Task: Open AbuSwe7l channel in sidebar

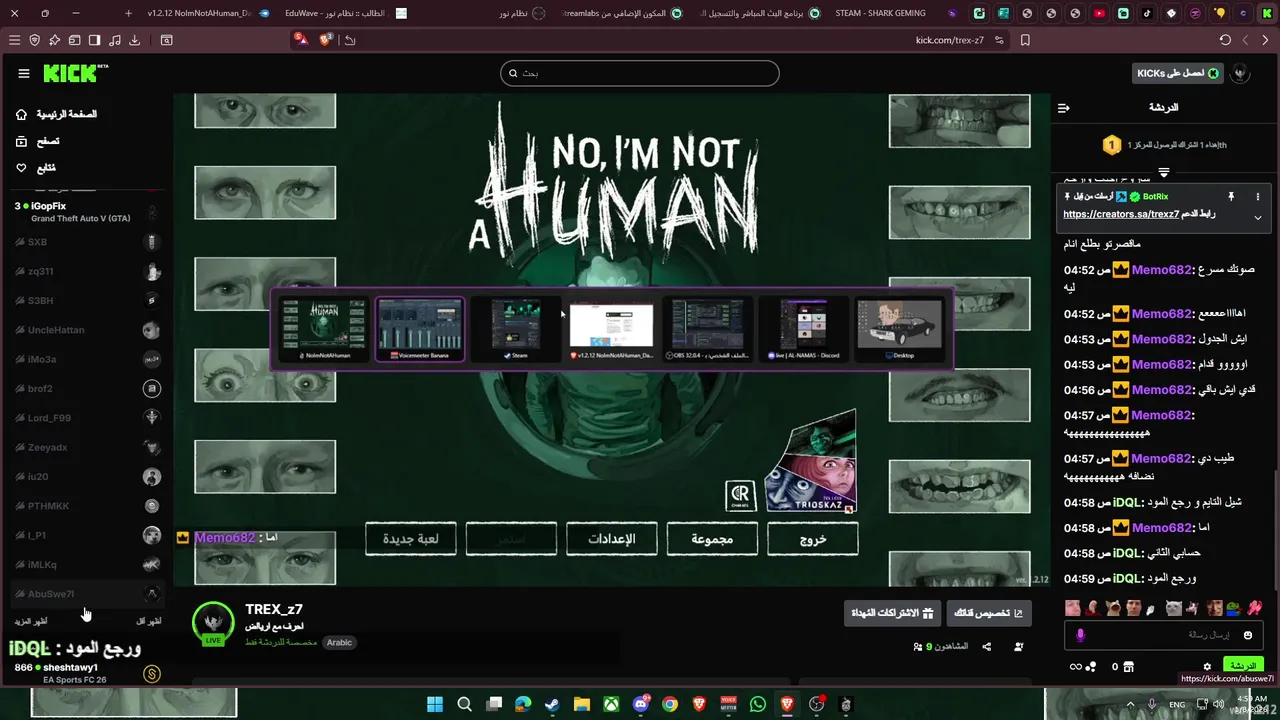Action: [85, 594]
